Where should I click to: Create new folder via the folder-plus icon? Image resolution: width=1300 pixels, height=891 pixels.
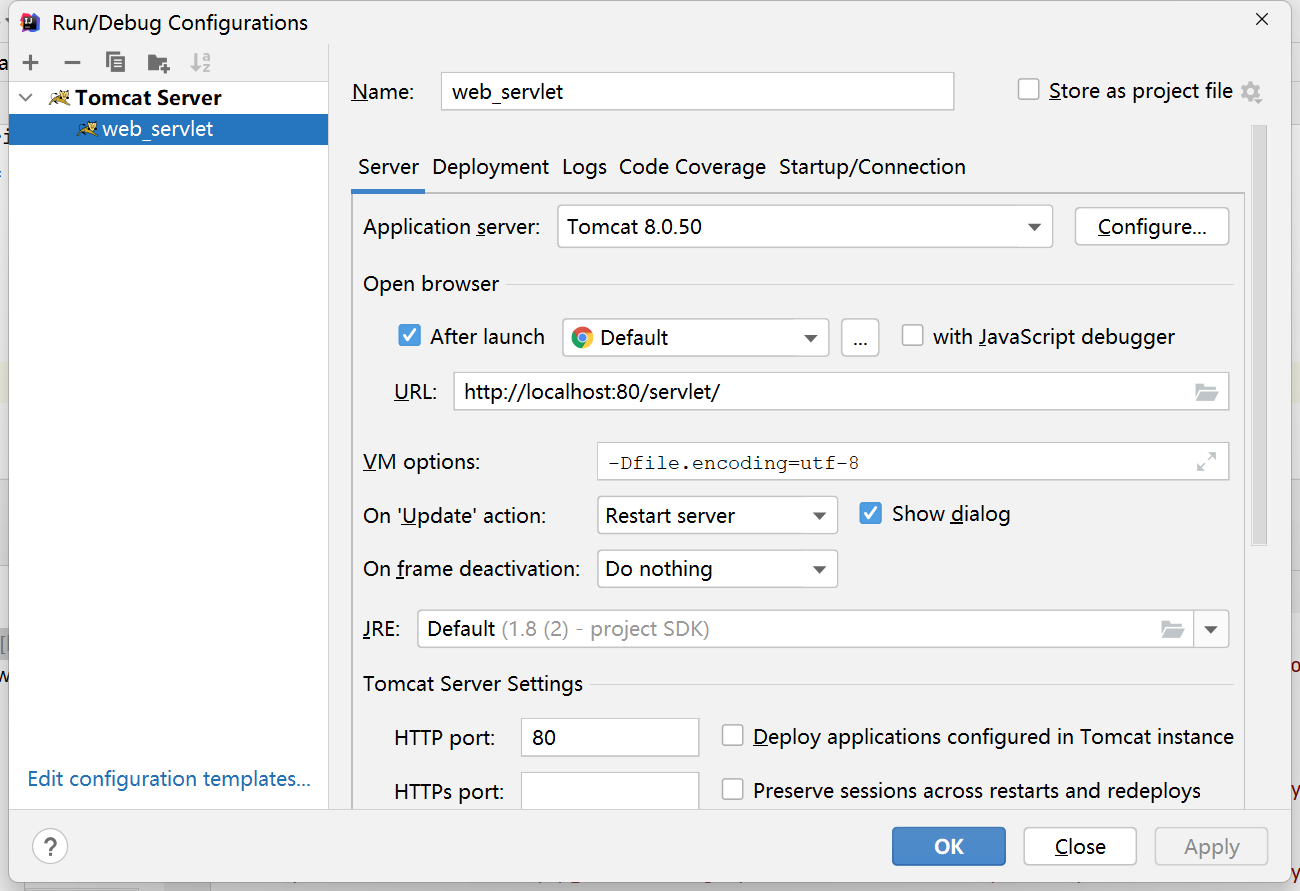(x=158, y=63)
